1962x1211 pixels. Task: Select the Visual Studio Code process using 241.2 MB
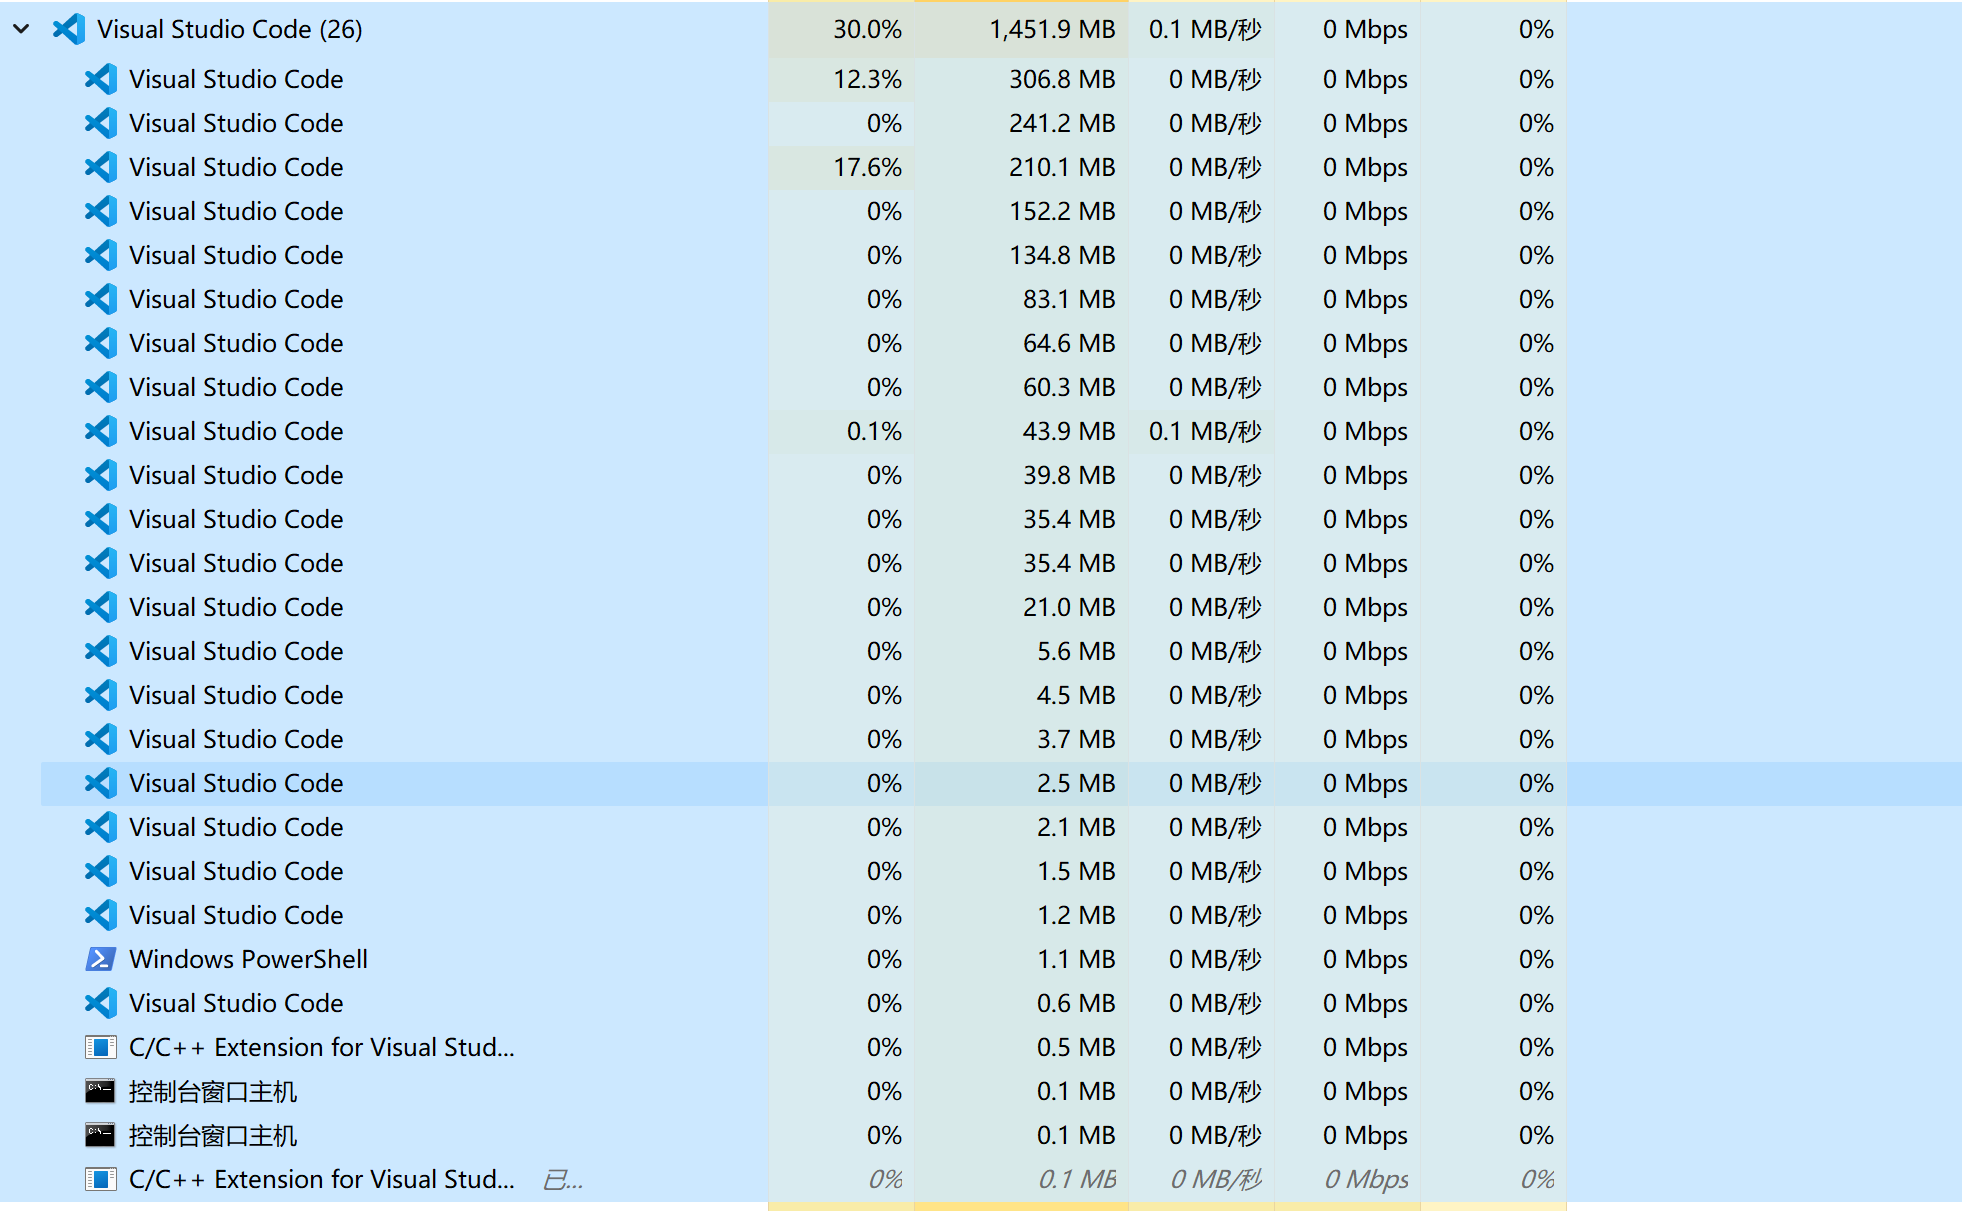[236, 123]
